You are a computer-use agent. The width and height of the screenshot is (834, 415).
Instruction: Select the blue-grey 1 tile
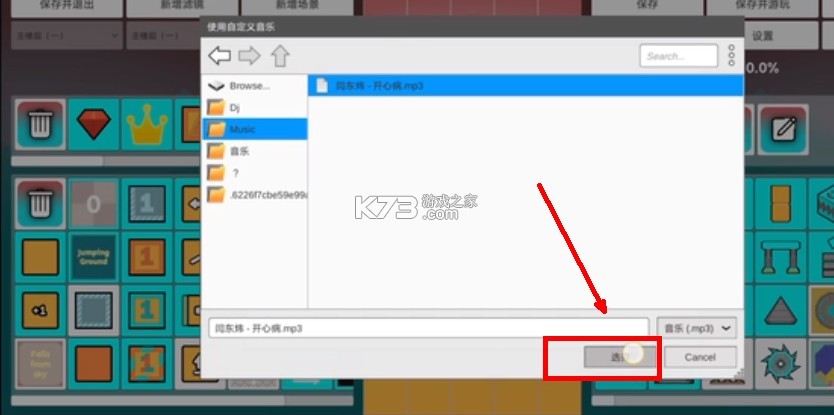click(x=147, y=204)
